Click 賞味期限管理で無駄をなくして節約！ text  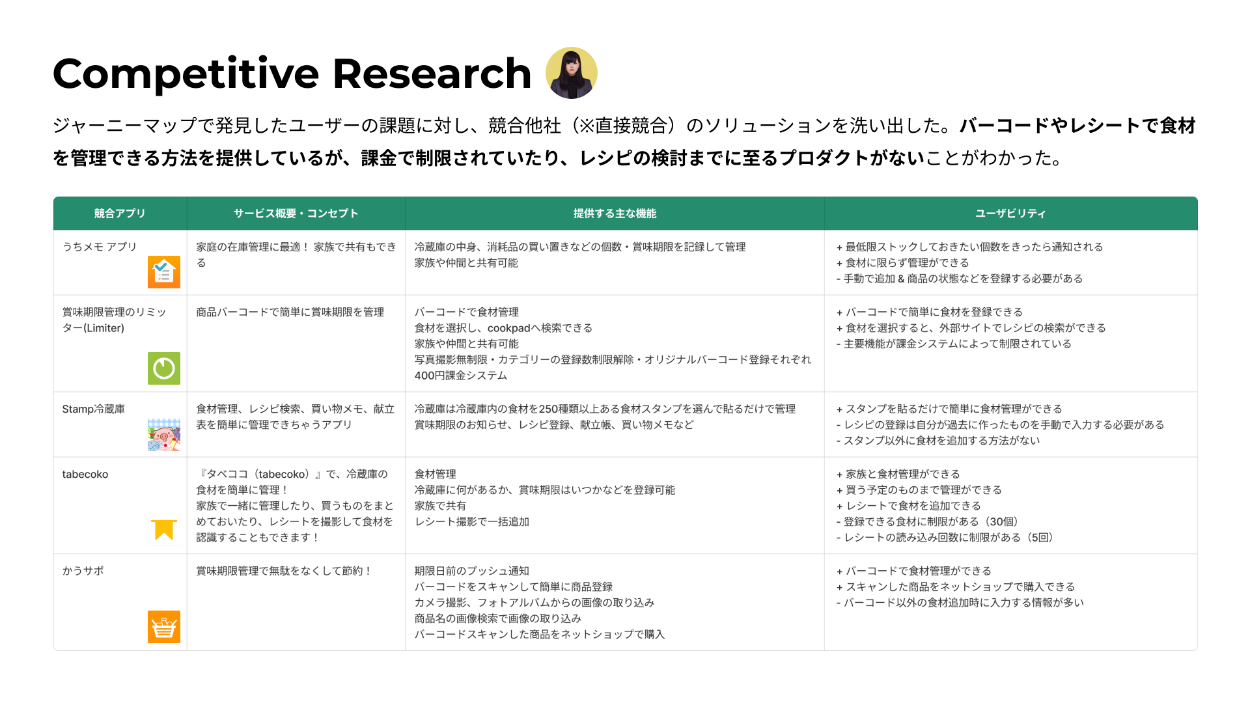click(284, 571)
